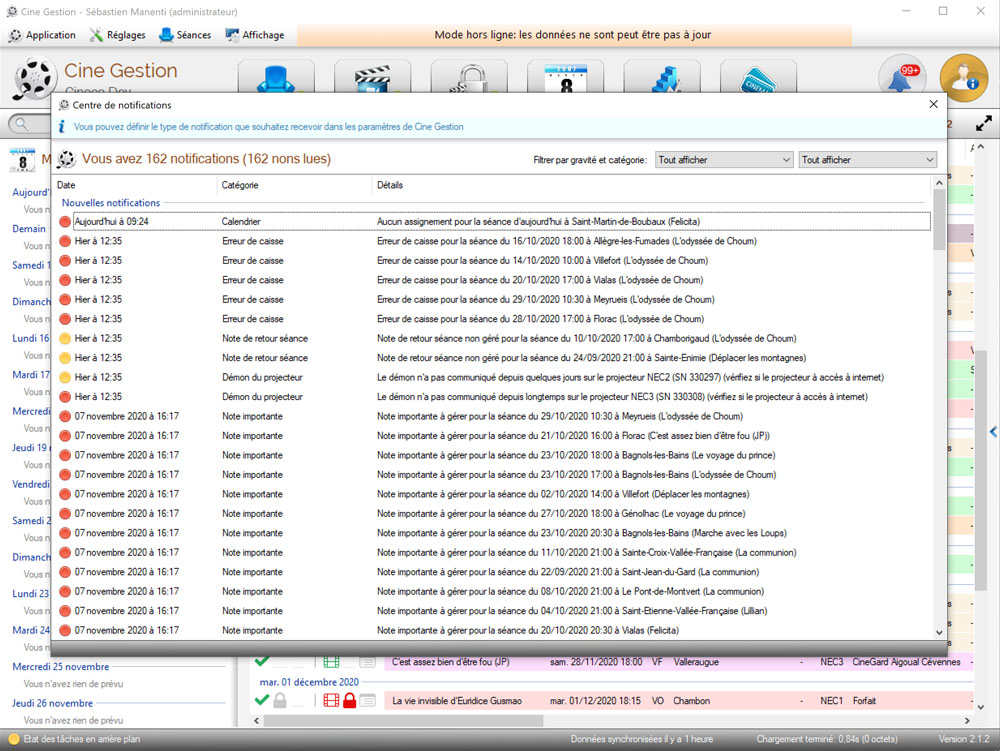Click the notification bell with 99+ badge
Screen dimensions: 1000x751
pos(902,77)
